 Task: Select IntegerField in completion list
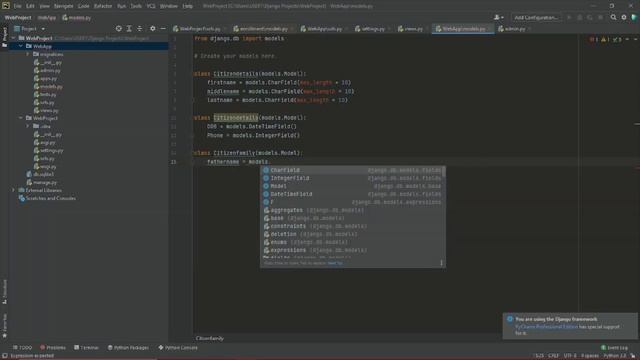point(352,178)
